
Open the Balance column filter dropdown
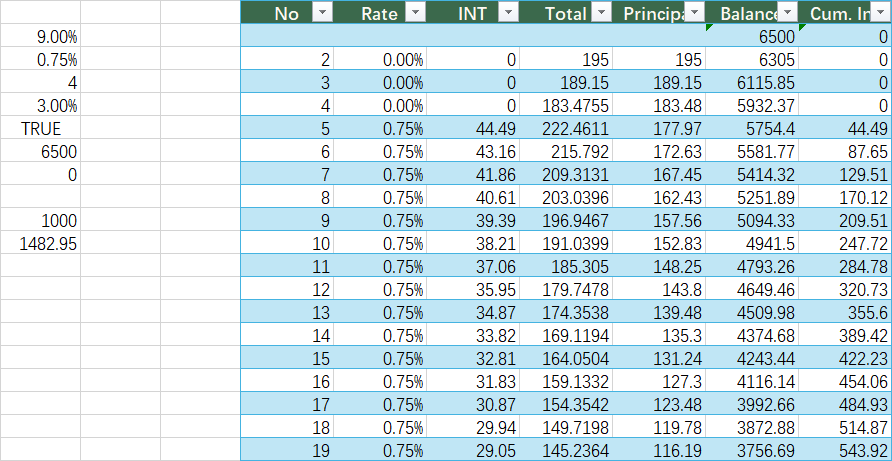pos(787,12)
